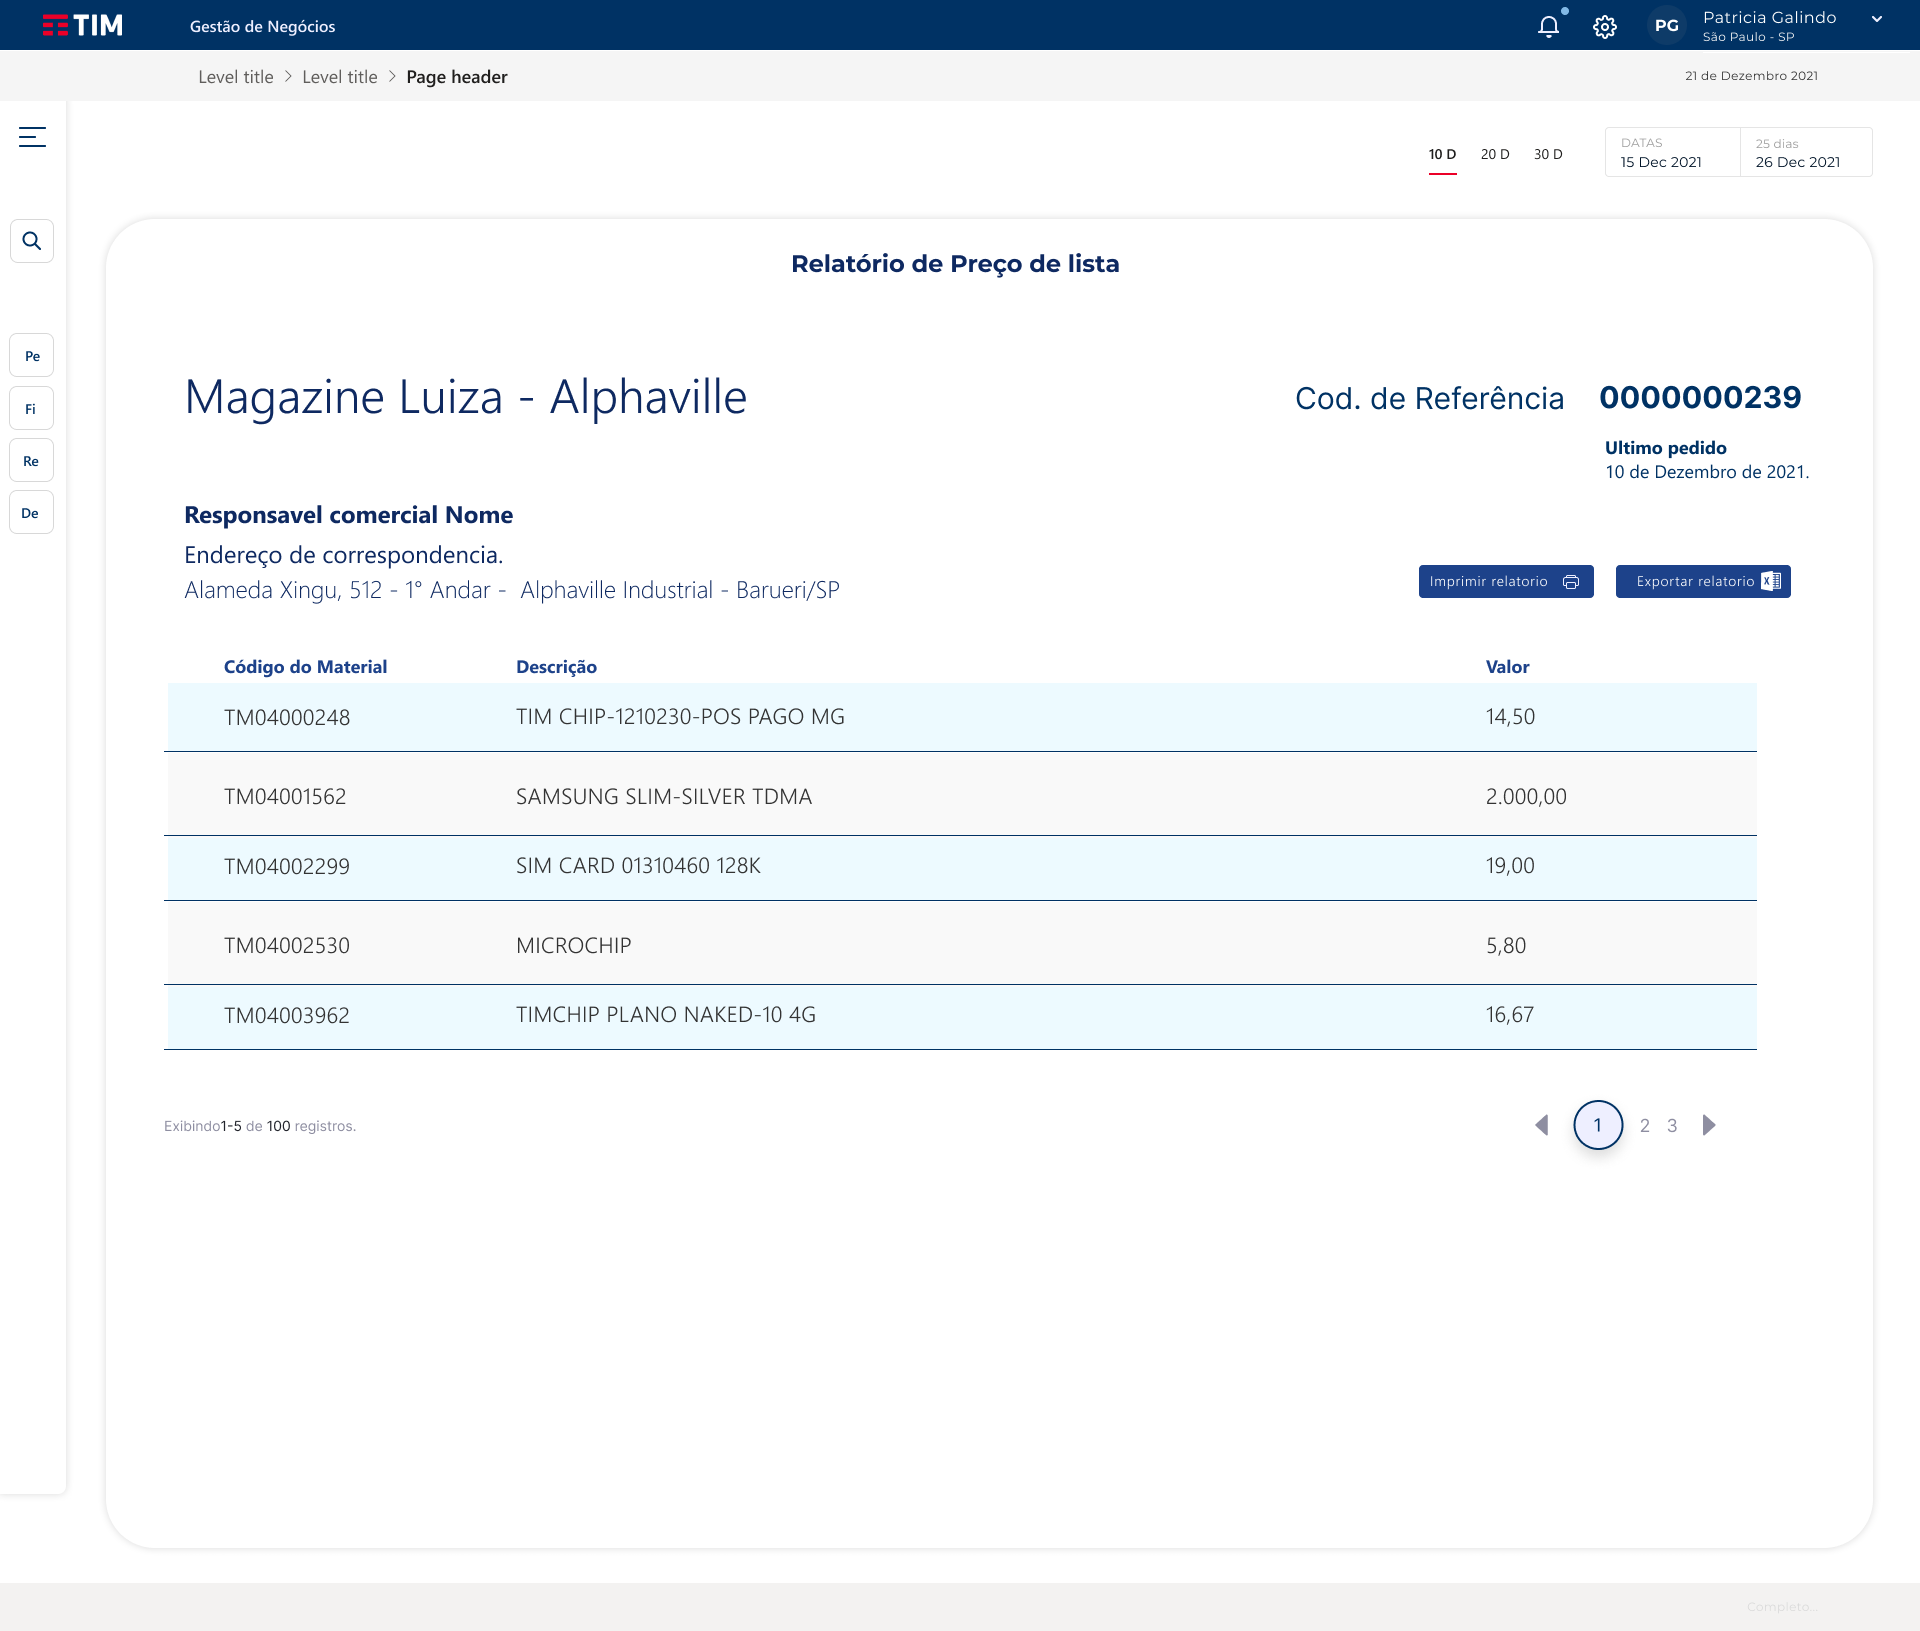Screen dimensions: 1920x1631
Task: Go to second Level title breadcrumb
Action: (x=340, y=77)
